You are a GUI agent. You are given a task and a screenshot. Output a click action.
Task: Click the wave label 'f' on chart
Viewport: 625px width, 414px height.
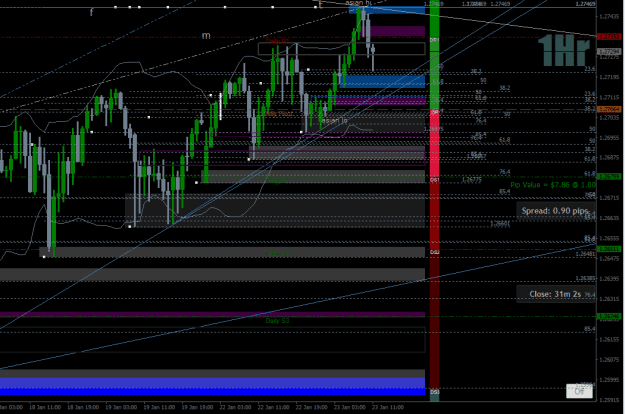(91, 12)
